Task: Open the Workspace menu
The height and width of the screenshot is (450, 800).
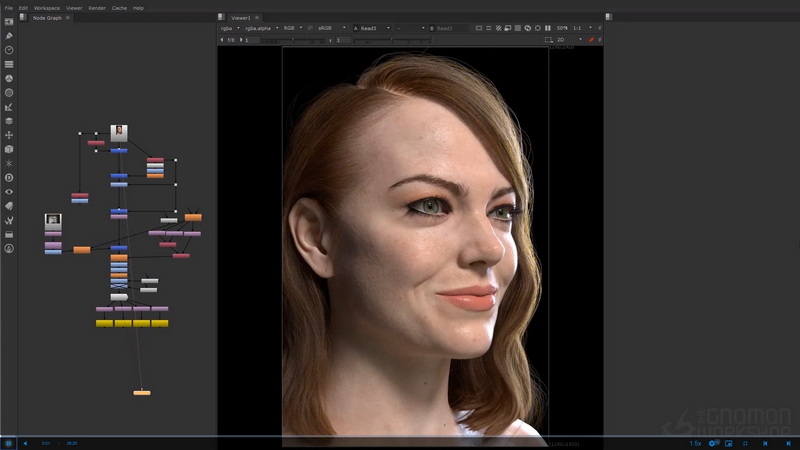Action: [x=46, y=8]
